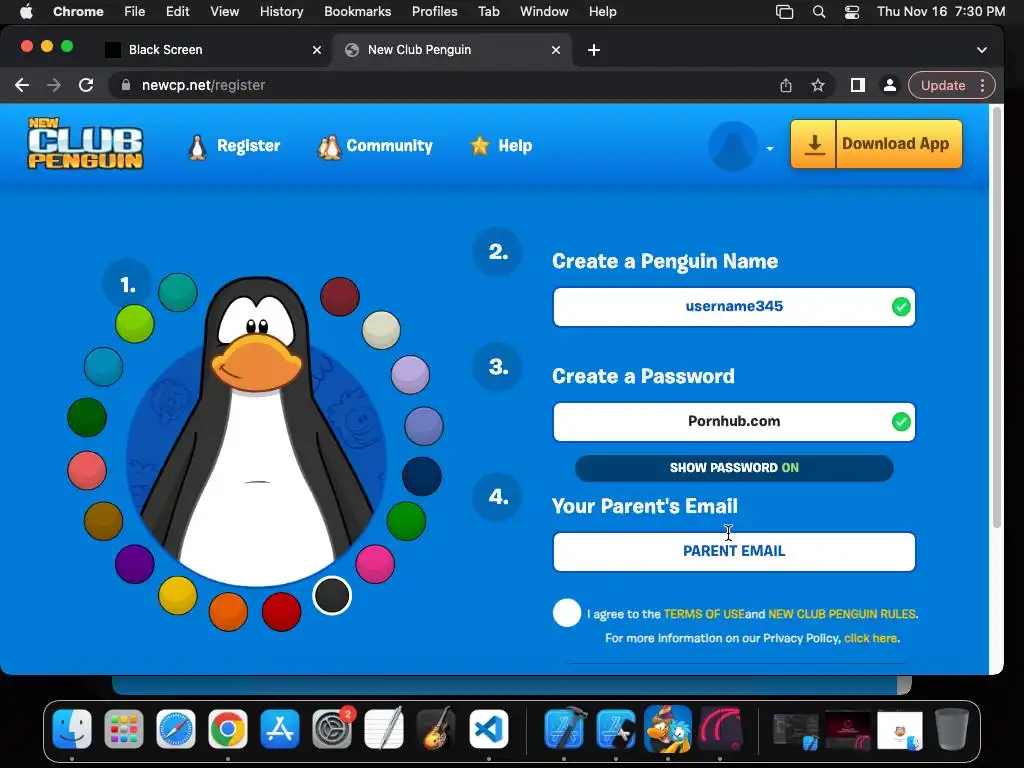Open the Window menu
This screenshot has width=1024, height=768.
[544, 12]
